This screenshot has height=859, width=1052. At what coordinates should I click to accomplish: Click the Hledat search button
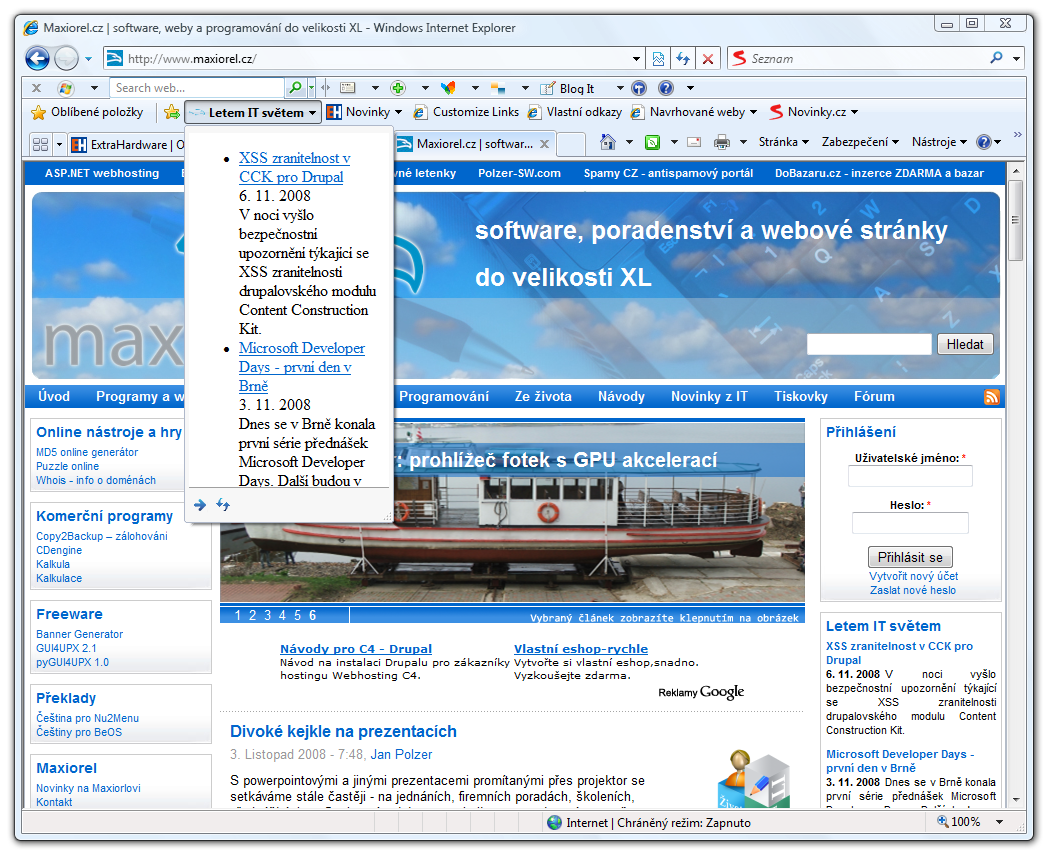(965, 344)
